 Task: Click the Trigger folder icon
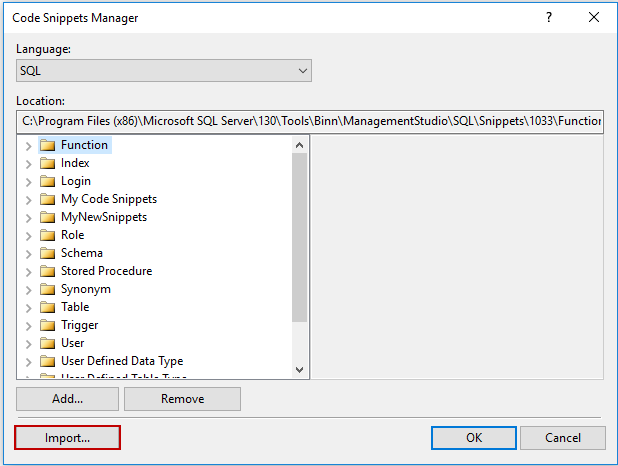pyautogui.click(x=47, y=325)
